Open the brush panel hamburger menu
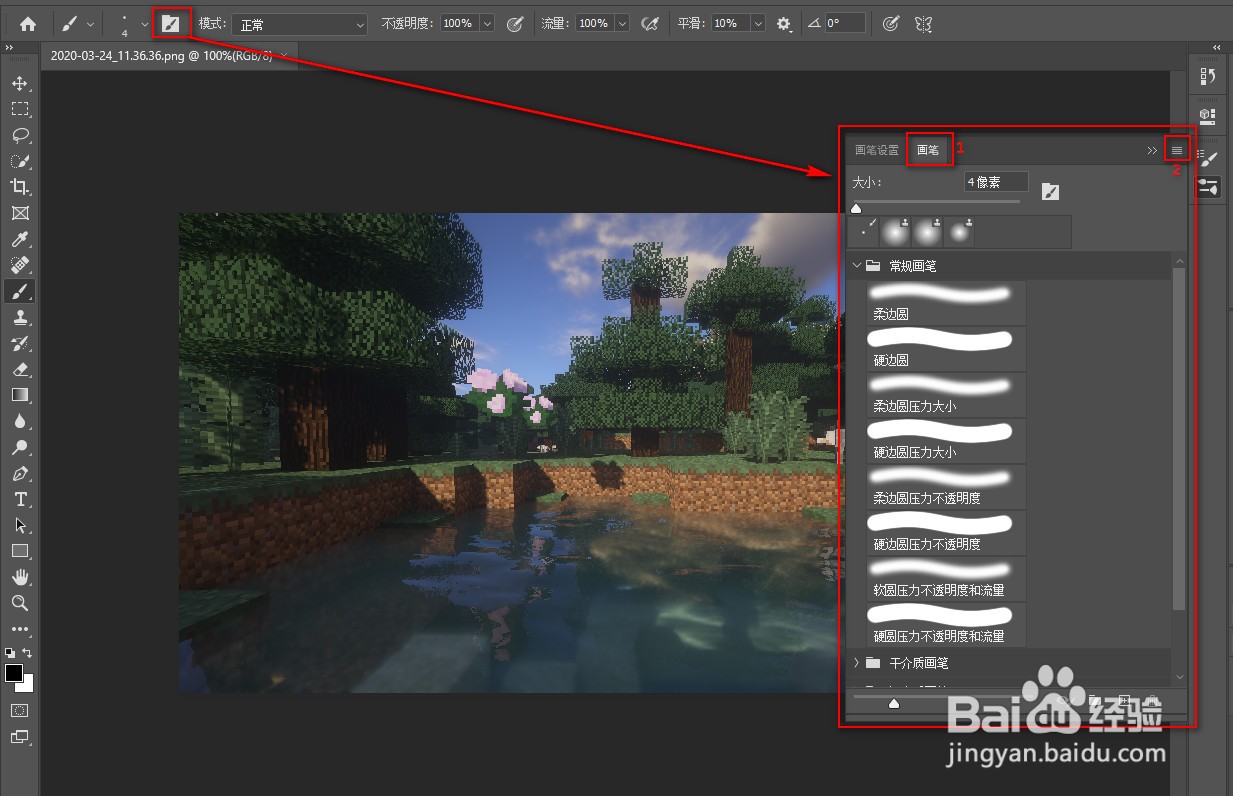1233x796 pixels. point(1177,150)
